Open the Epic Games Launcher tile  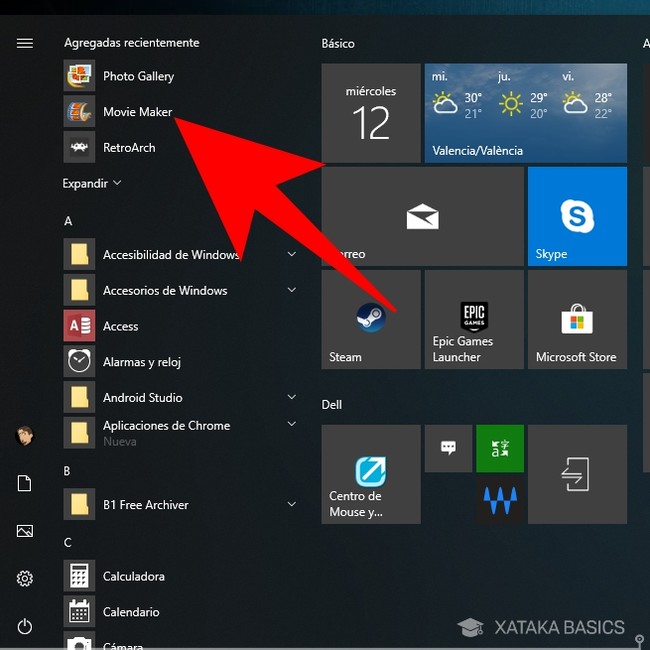pos(473,320)
